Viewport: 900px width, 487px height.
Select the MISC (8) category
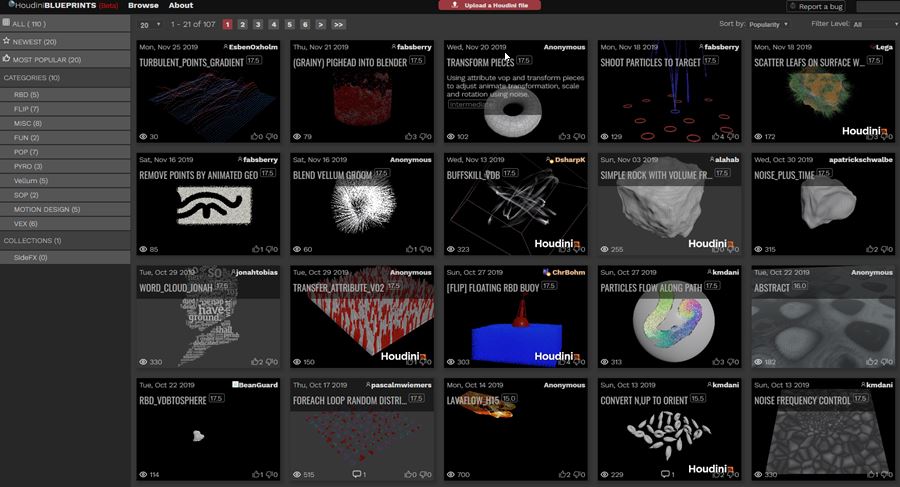pos(65,123)
